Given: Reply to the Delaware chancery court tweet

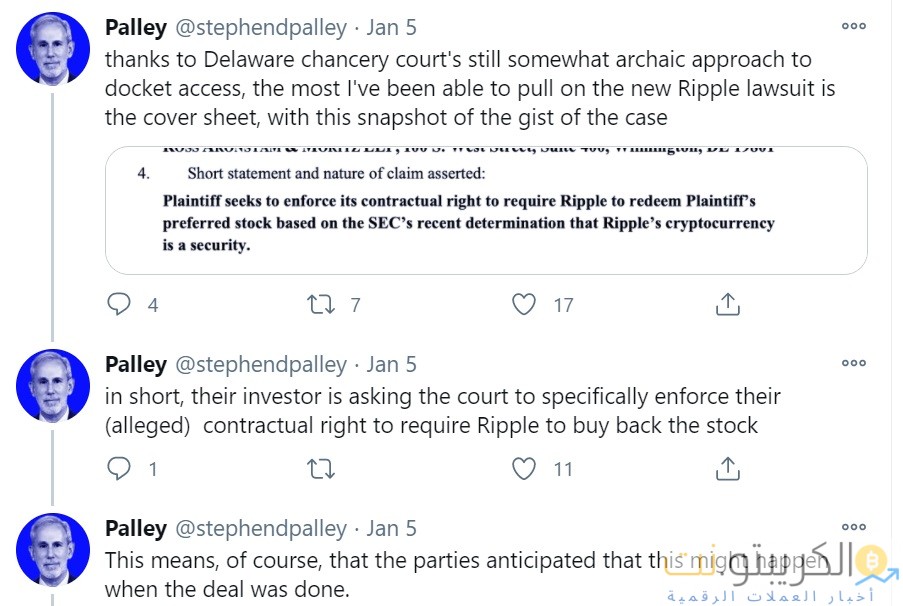Looking at the screenshot, I should coord(119,304).
